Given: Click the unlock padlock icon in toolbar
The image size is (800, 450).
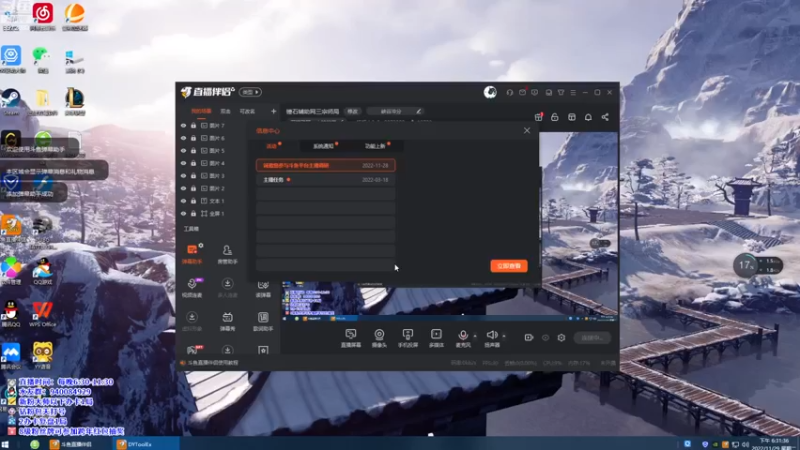Looking at the screenshot, I should (x=555, y=117).
